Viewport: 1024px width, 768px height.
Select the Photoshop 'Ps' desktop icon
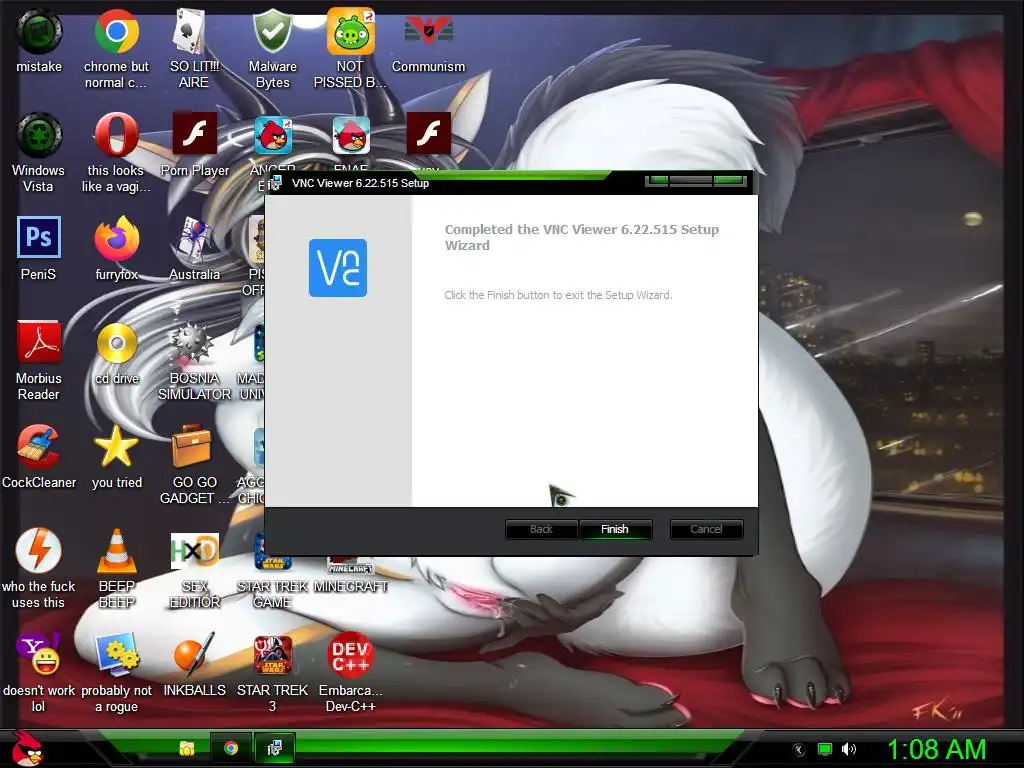coord(39,238)
